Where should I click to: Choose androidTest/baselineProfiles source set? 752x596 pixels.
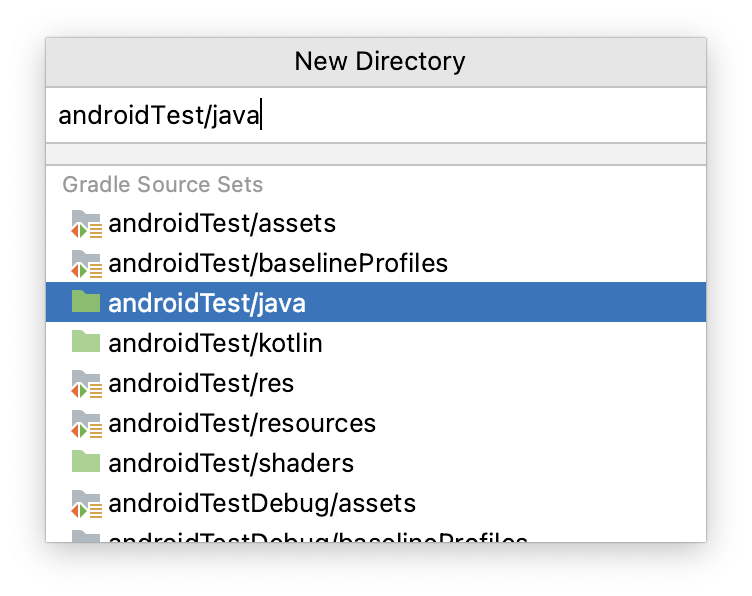(x=278, y=264)
